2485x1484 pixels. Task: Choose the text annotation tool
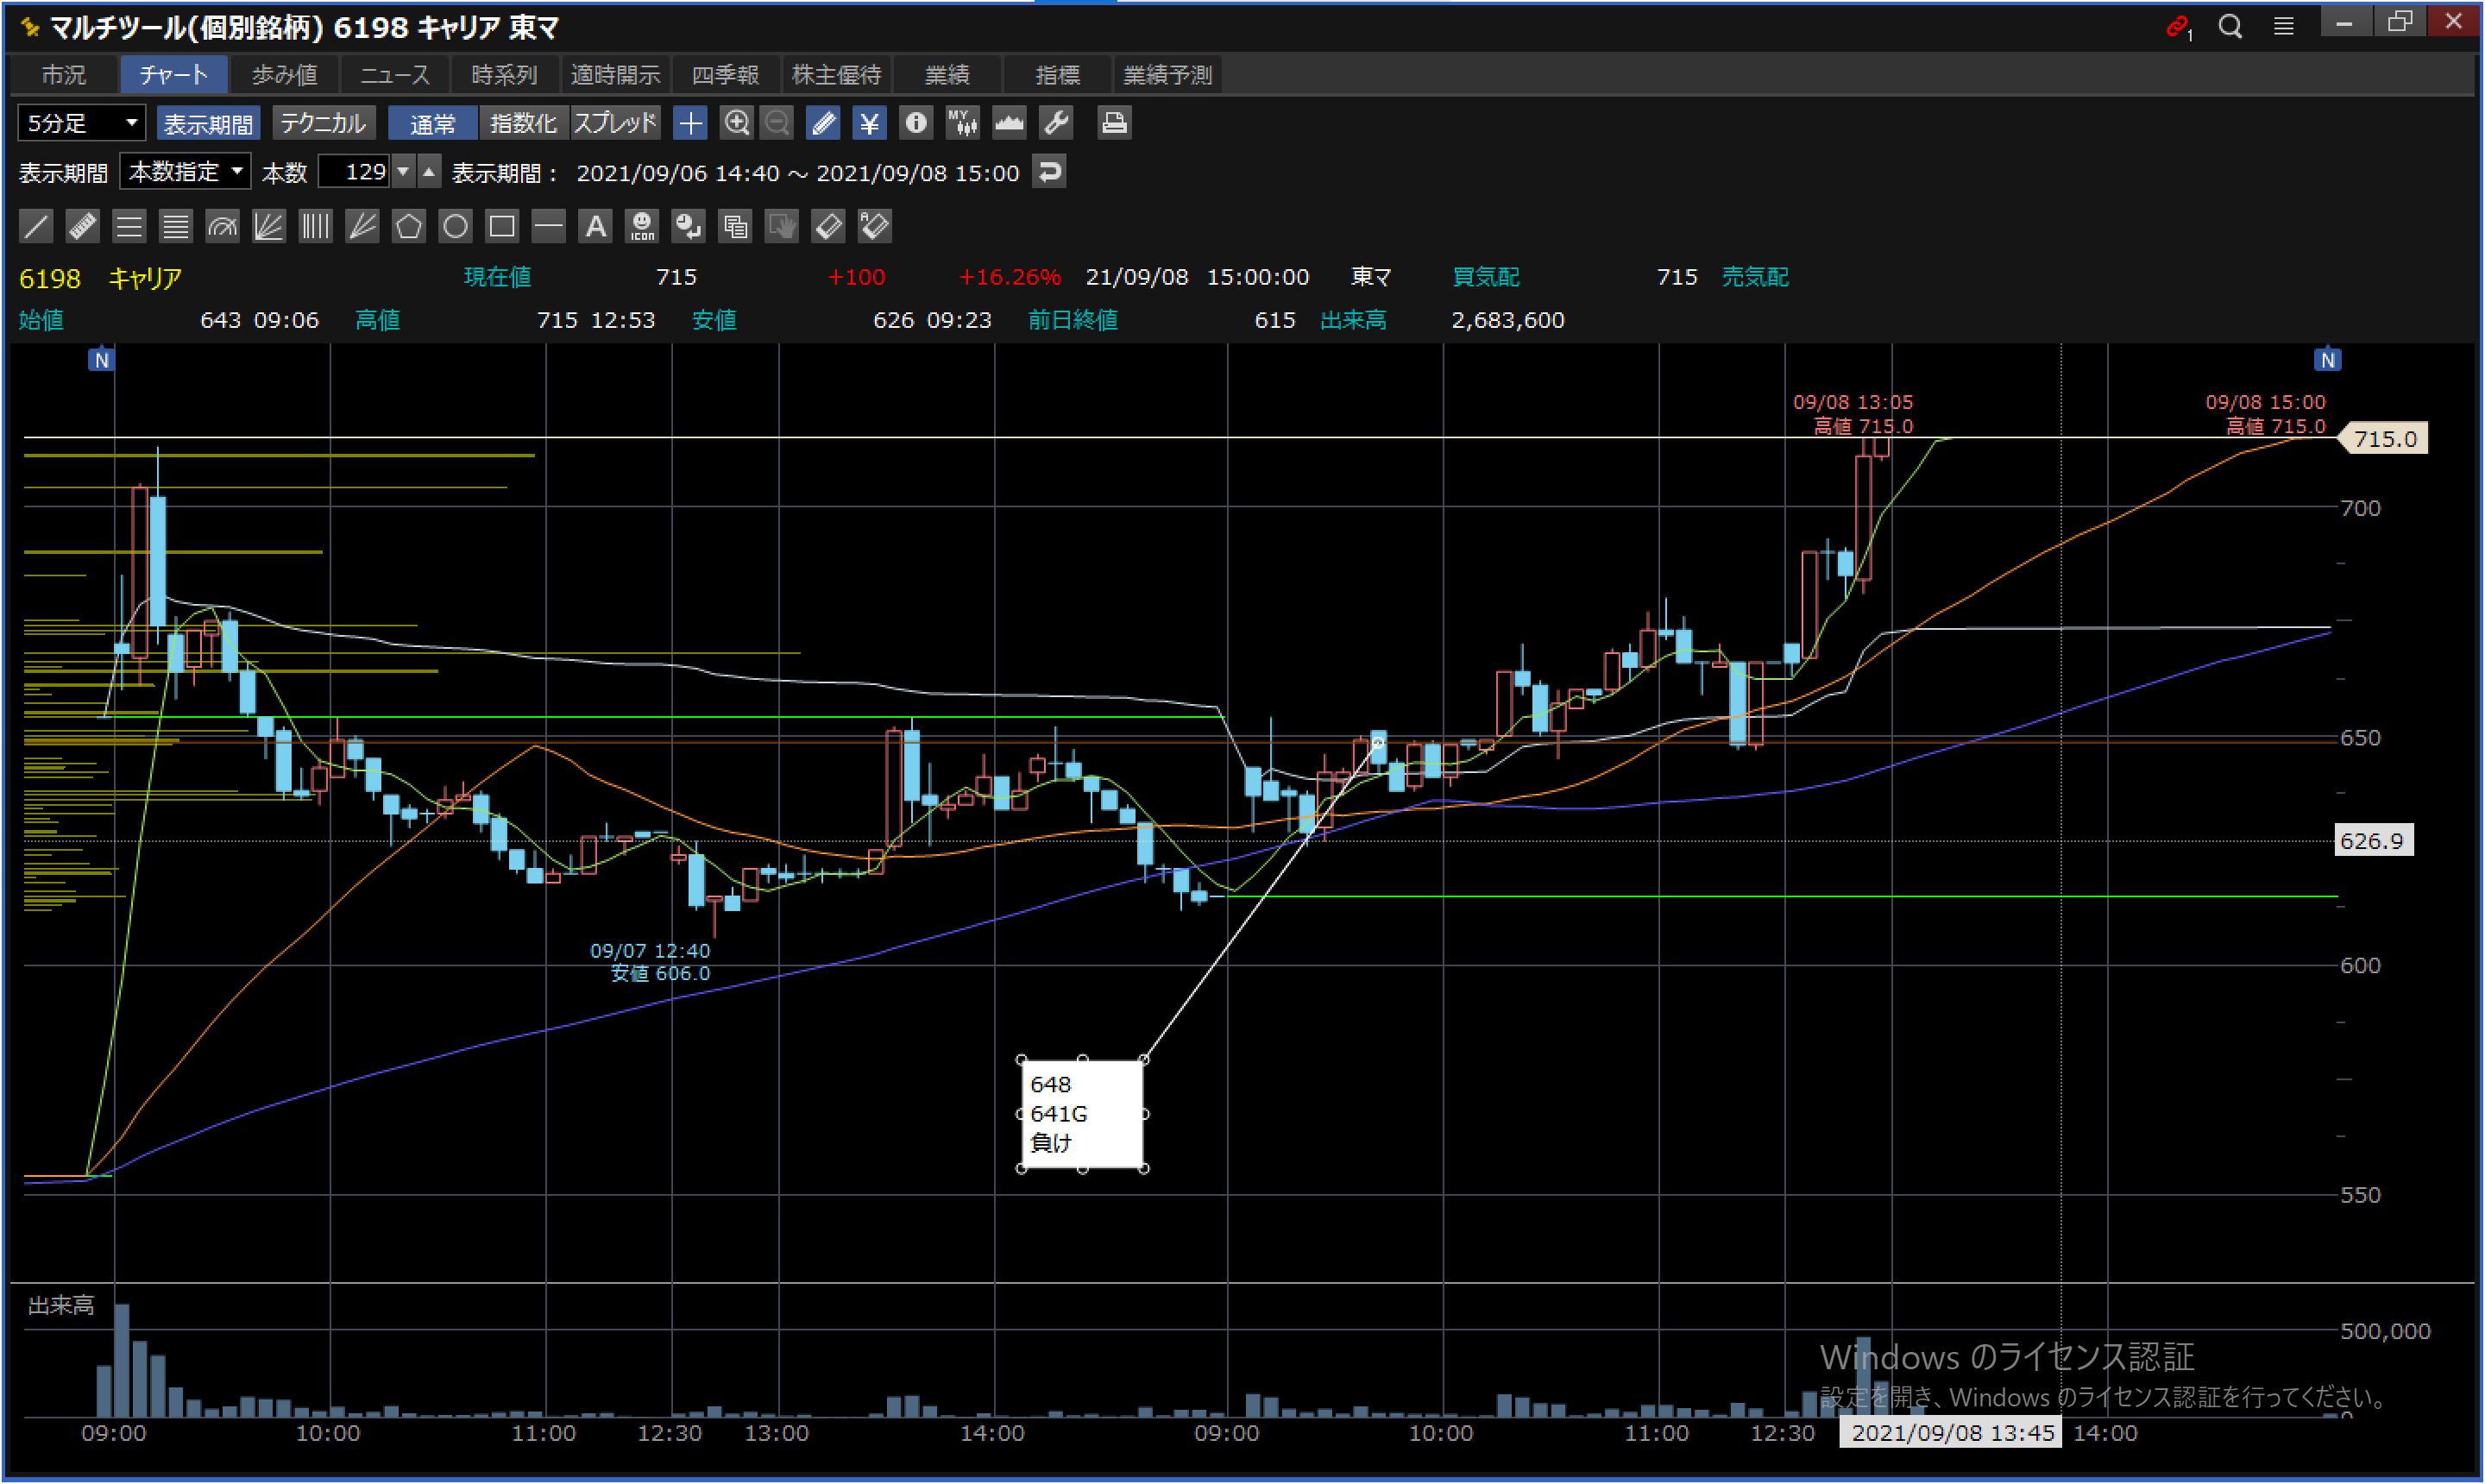pyautogui.click(x=595, y=226)
